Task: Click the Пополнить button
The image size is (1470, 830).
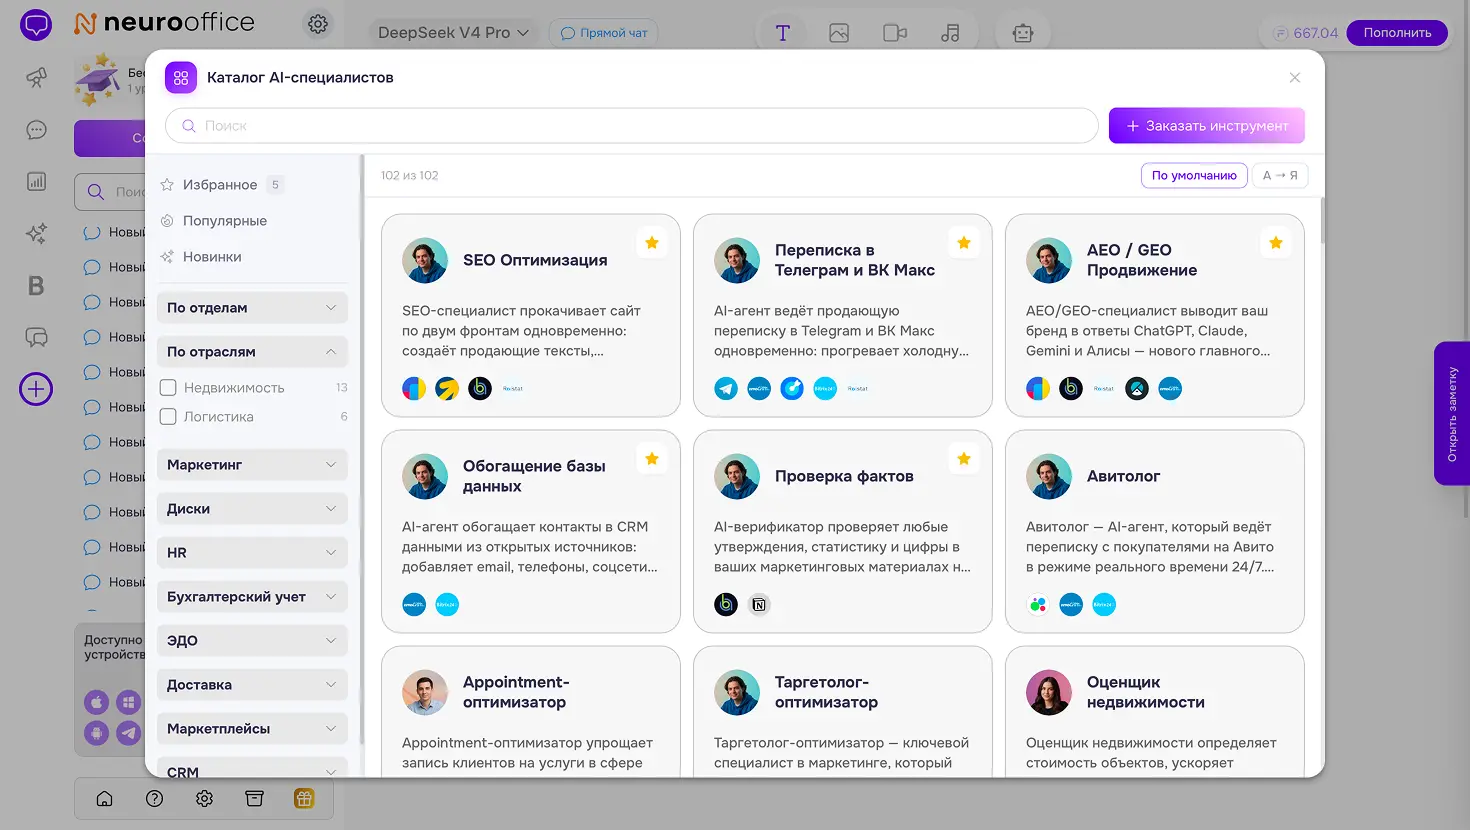Action: [x=1397, y=33]
